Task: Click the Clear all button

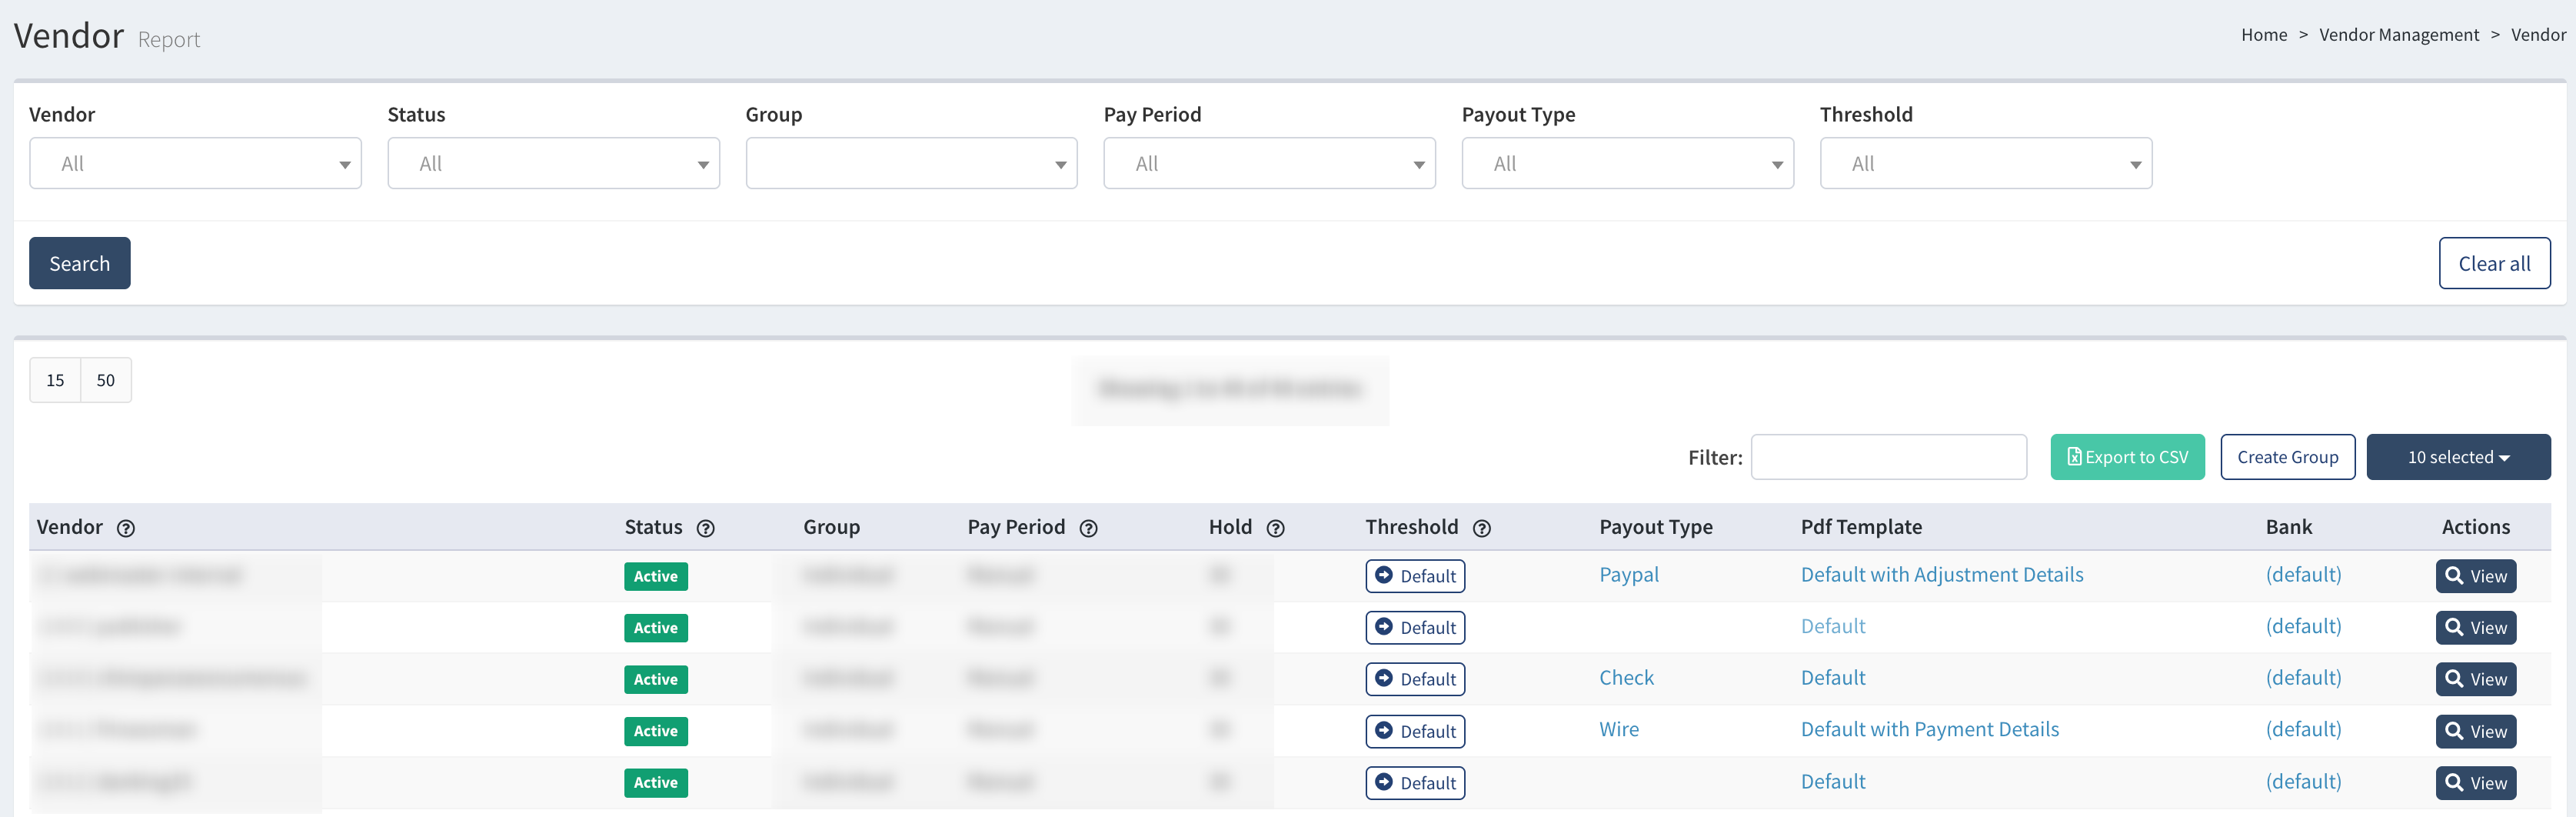Action: click(2494, 263)
